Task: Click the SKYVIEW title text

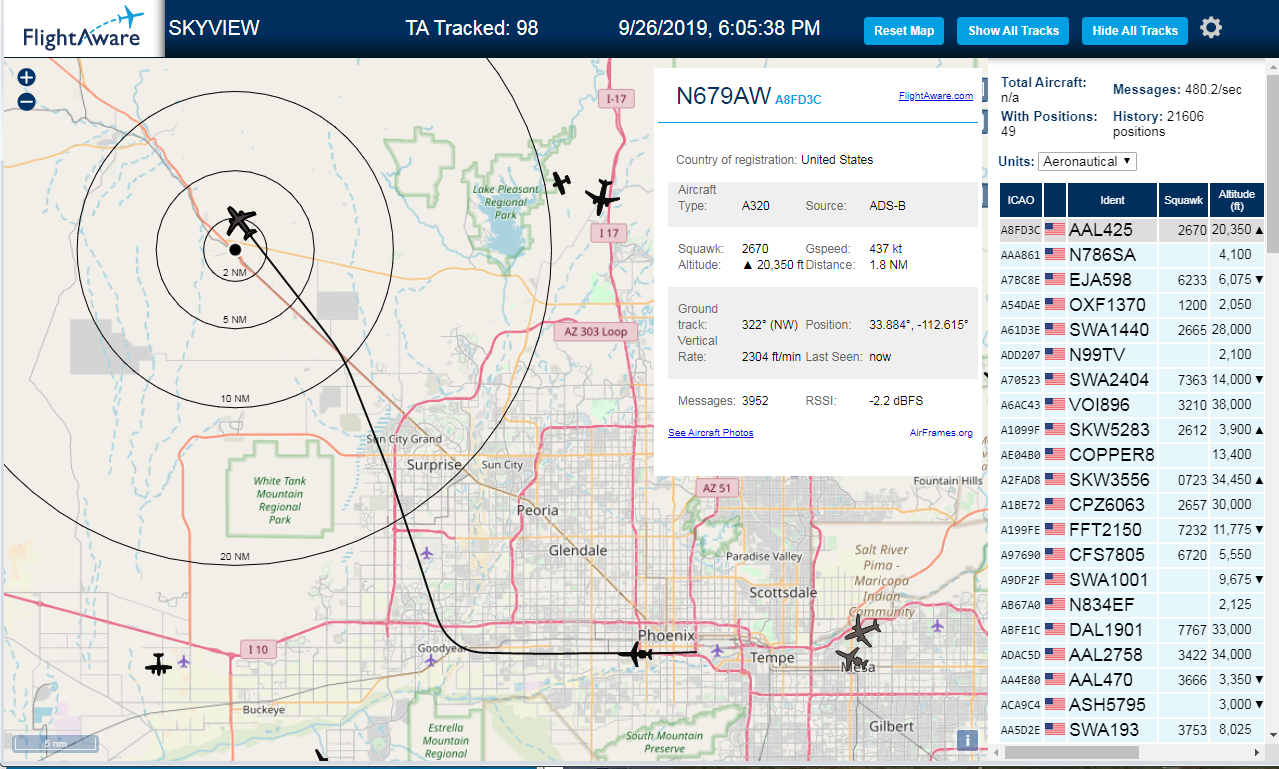Action: (214, 28)
